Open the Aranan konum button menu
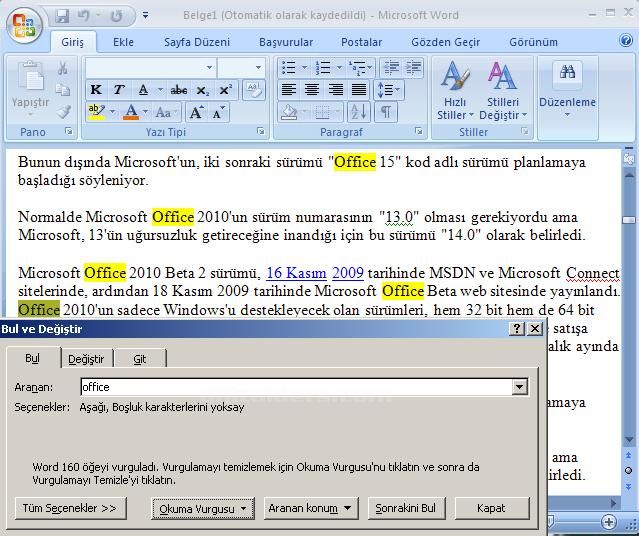 311,508
